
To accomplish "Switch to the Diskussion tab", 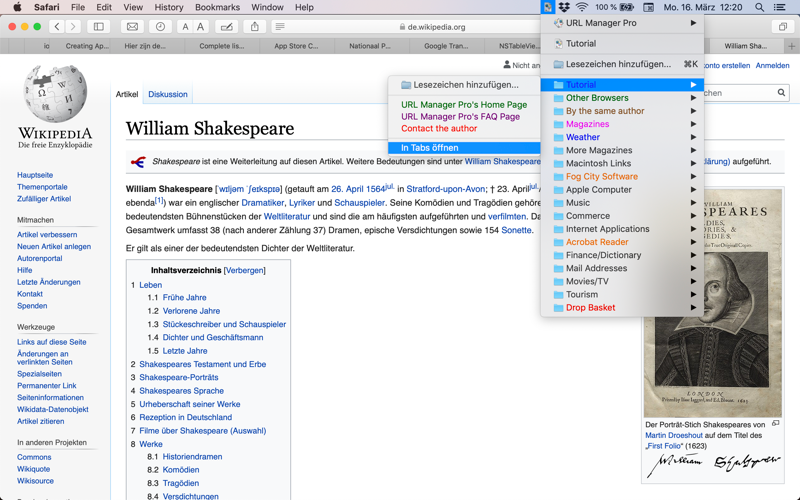I will [x=168, y=94].
